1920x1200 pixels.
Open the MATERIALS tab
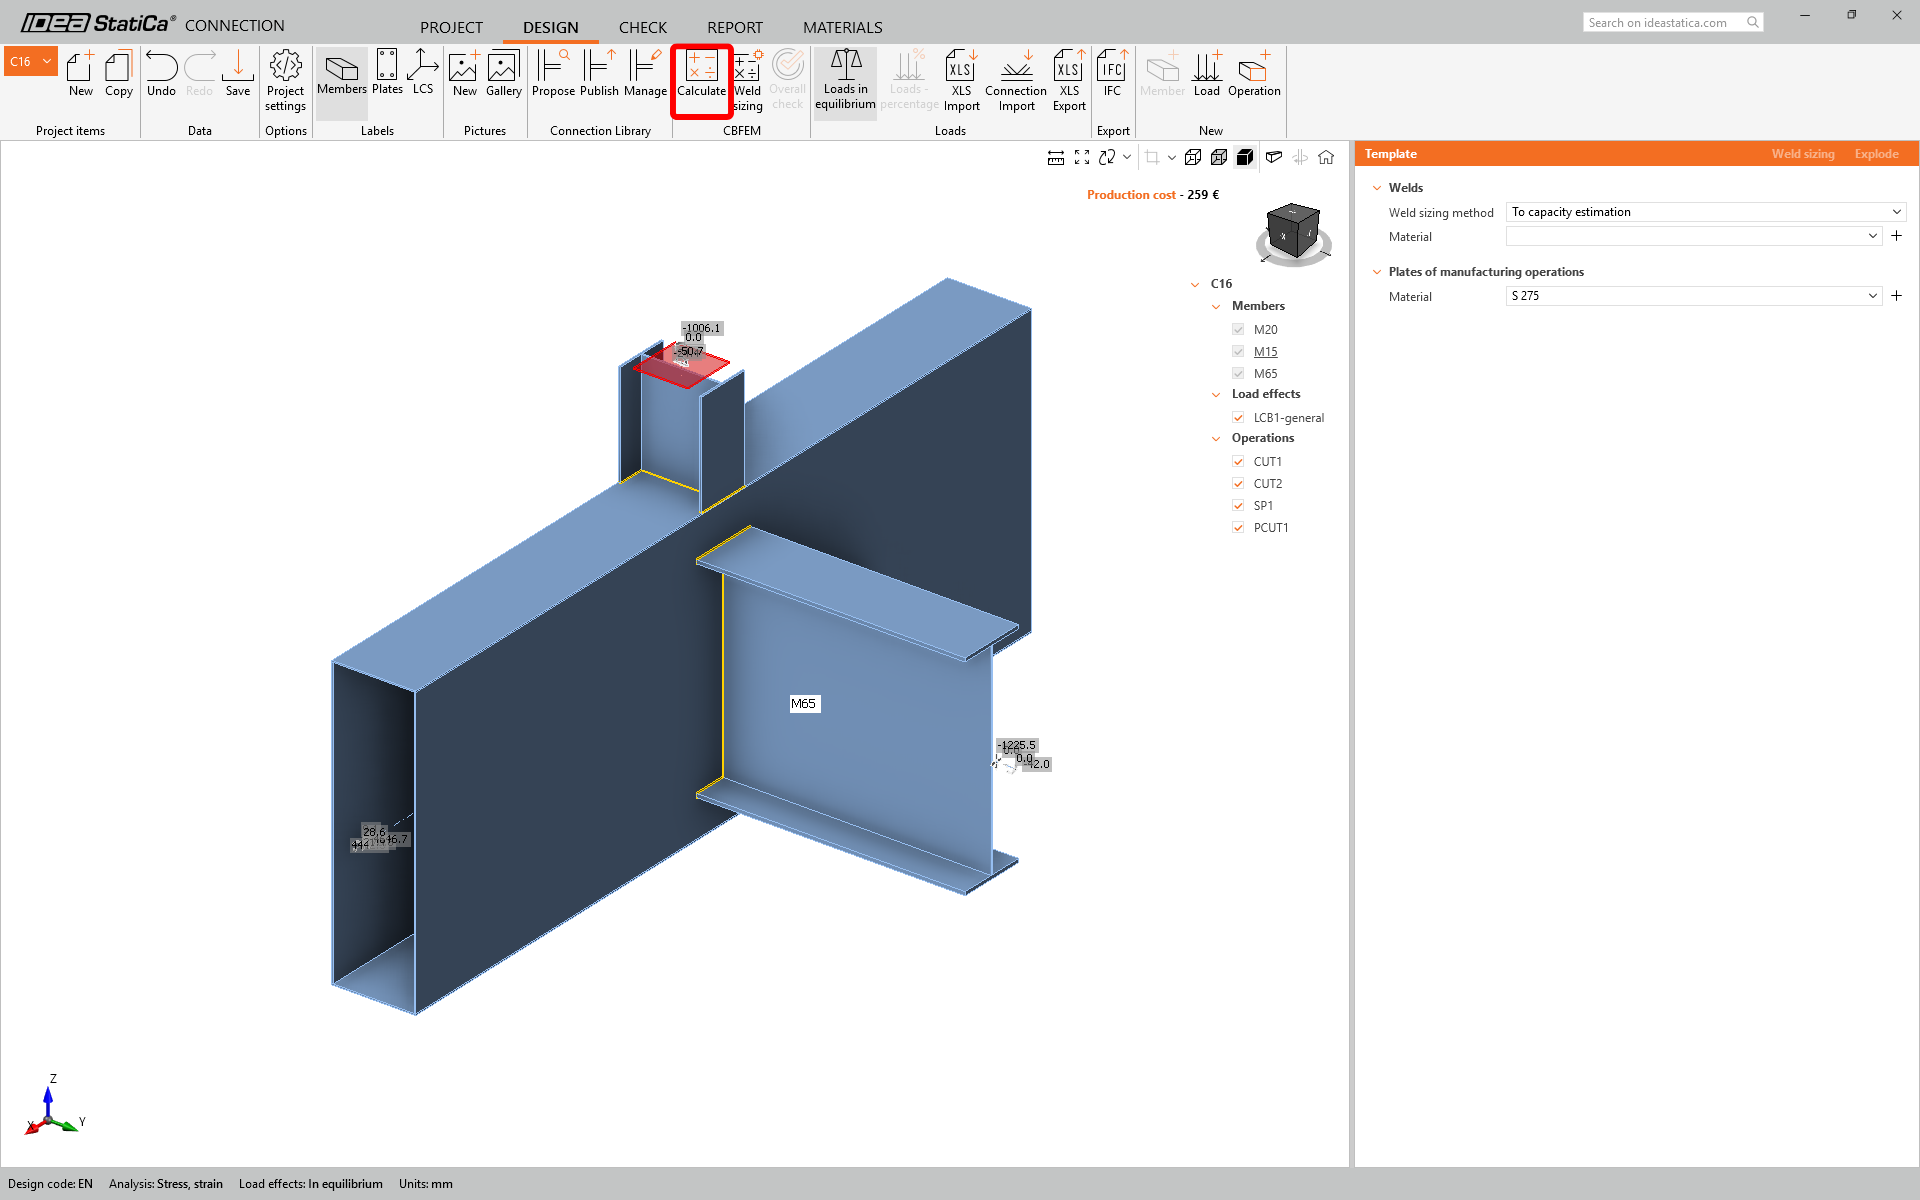(842, 27)
